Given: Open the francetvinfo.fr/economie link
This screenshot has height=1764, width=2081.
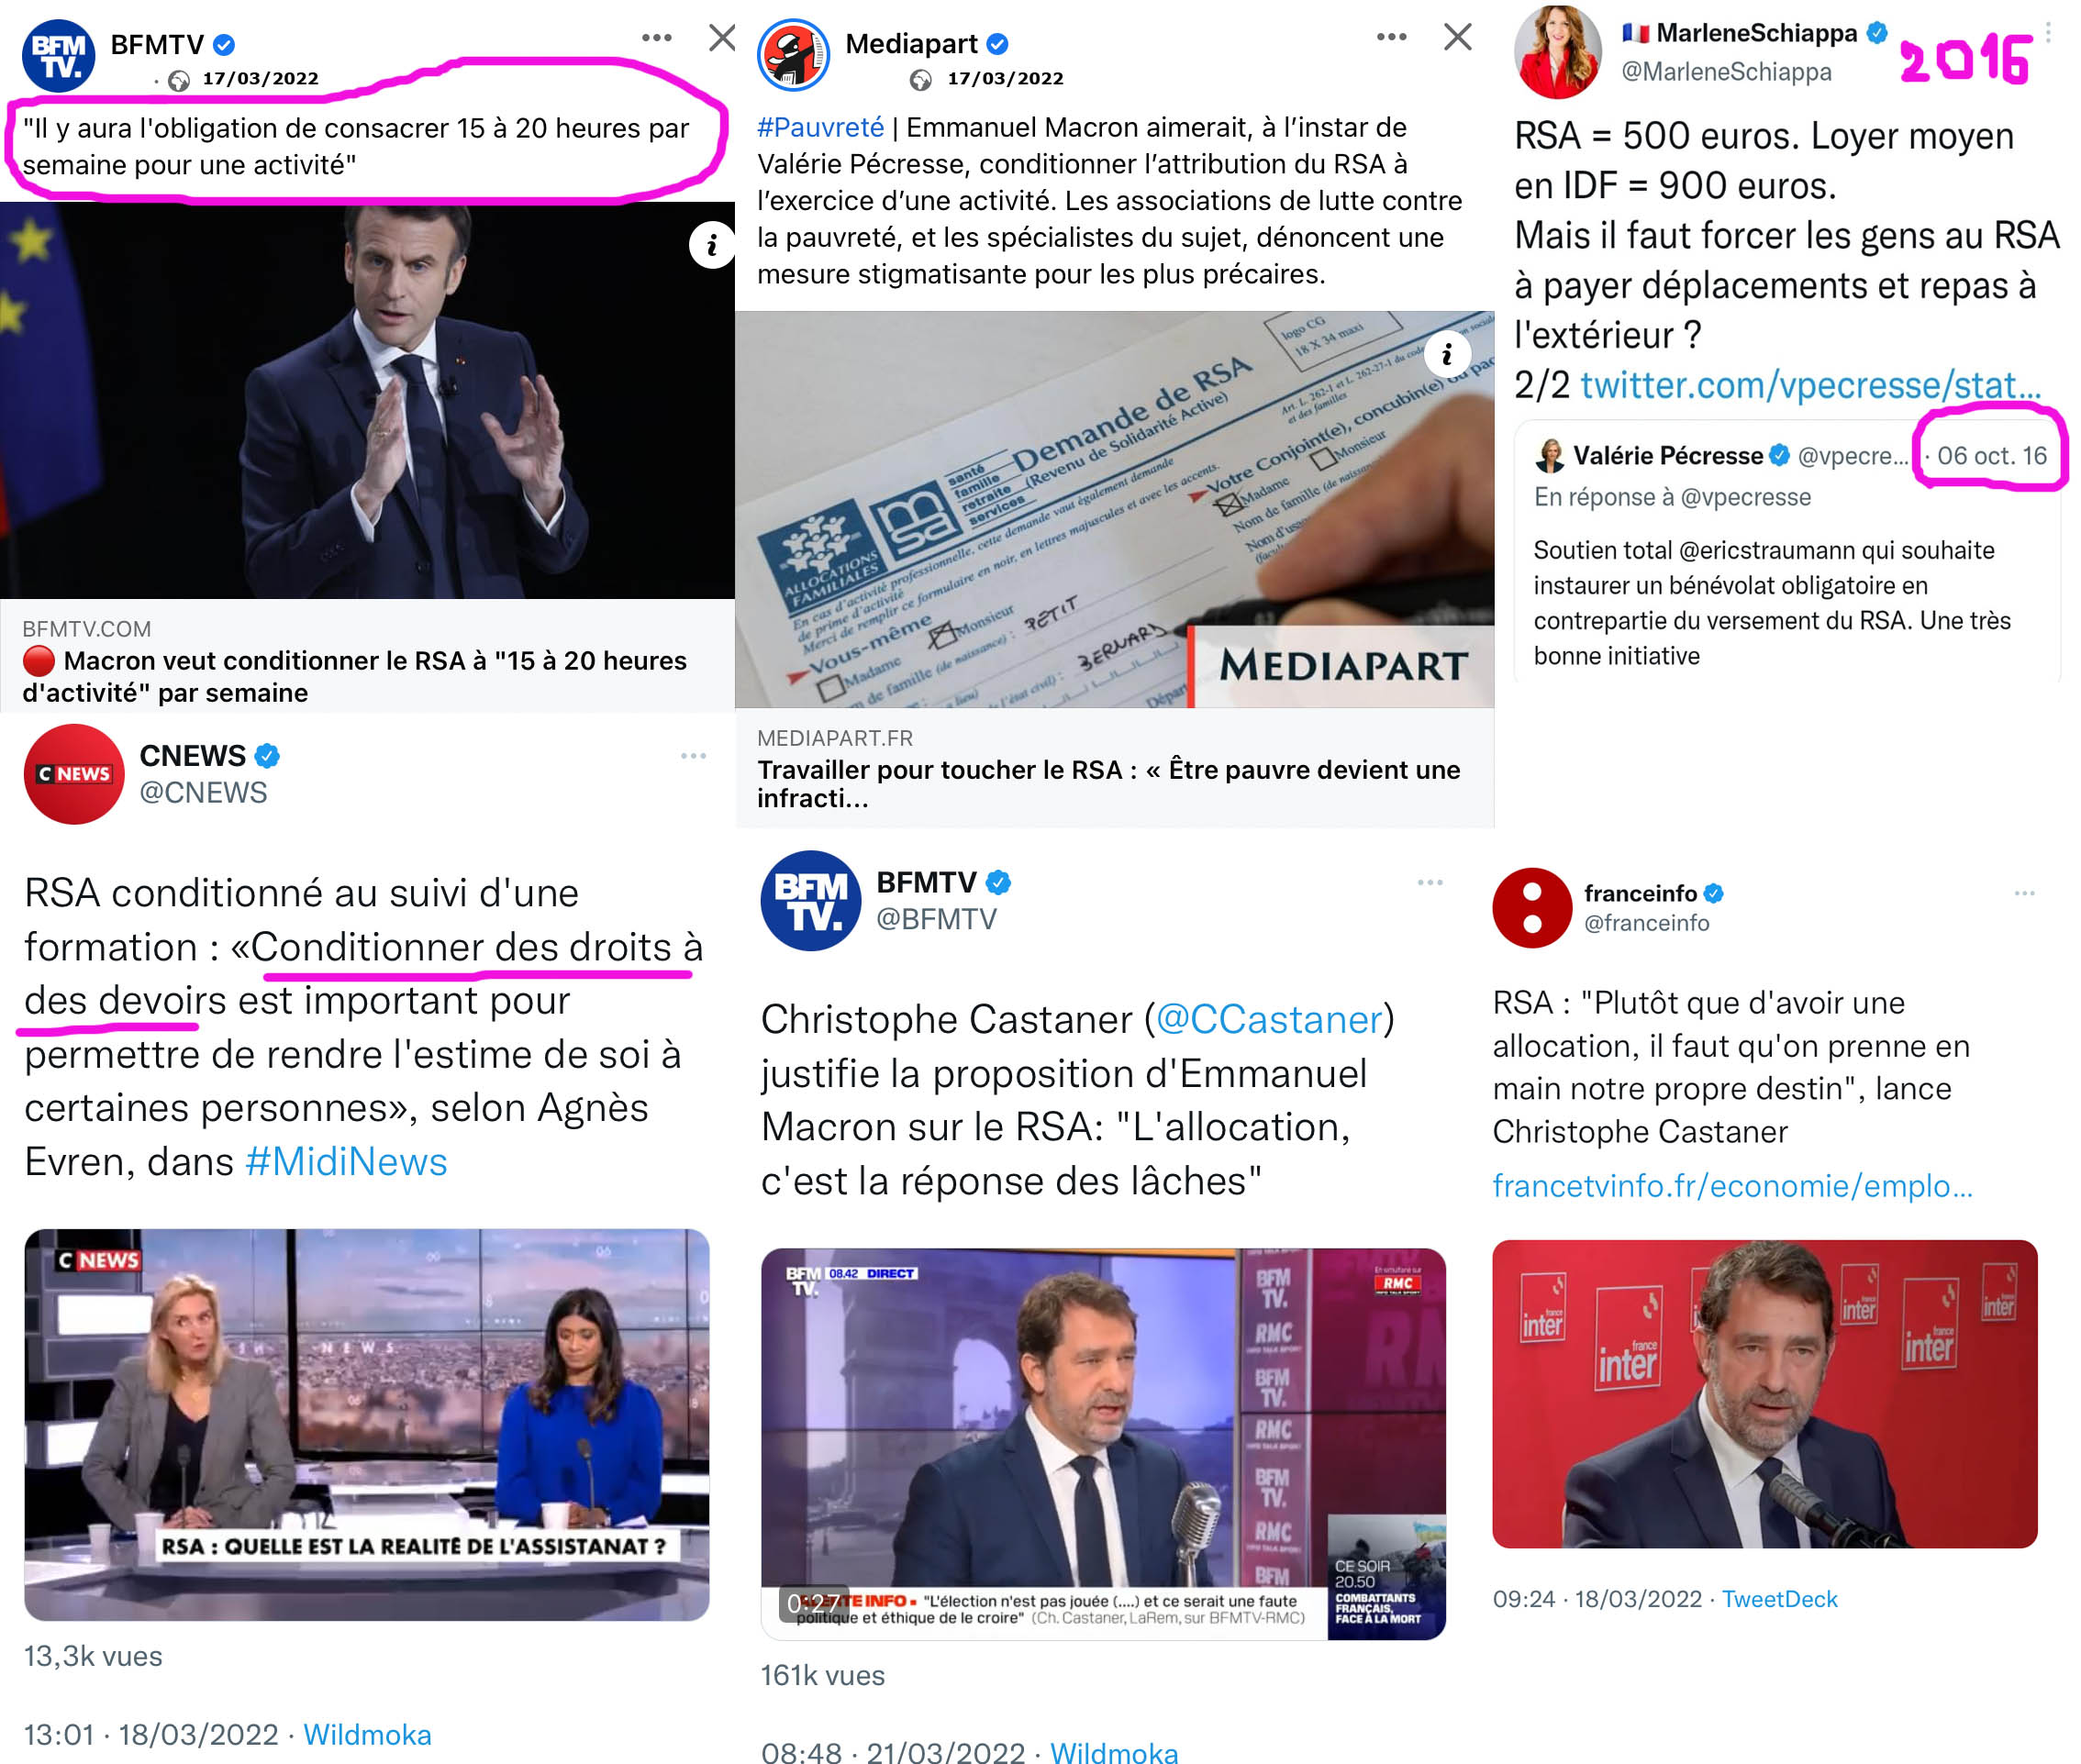Looking at the screenshot, I should pos(1732,1186).
